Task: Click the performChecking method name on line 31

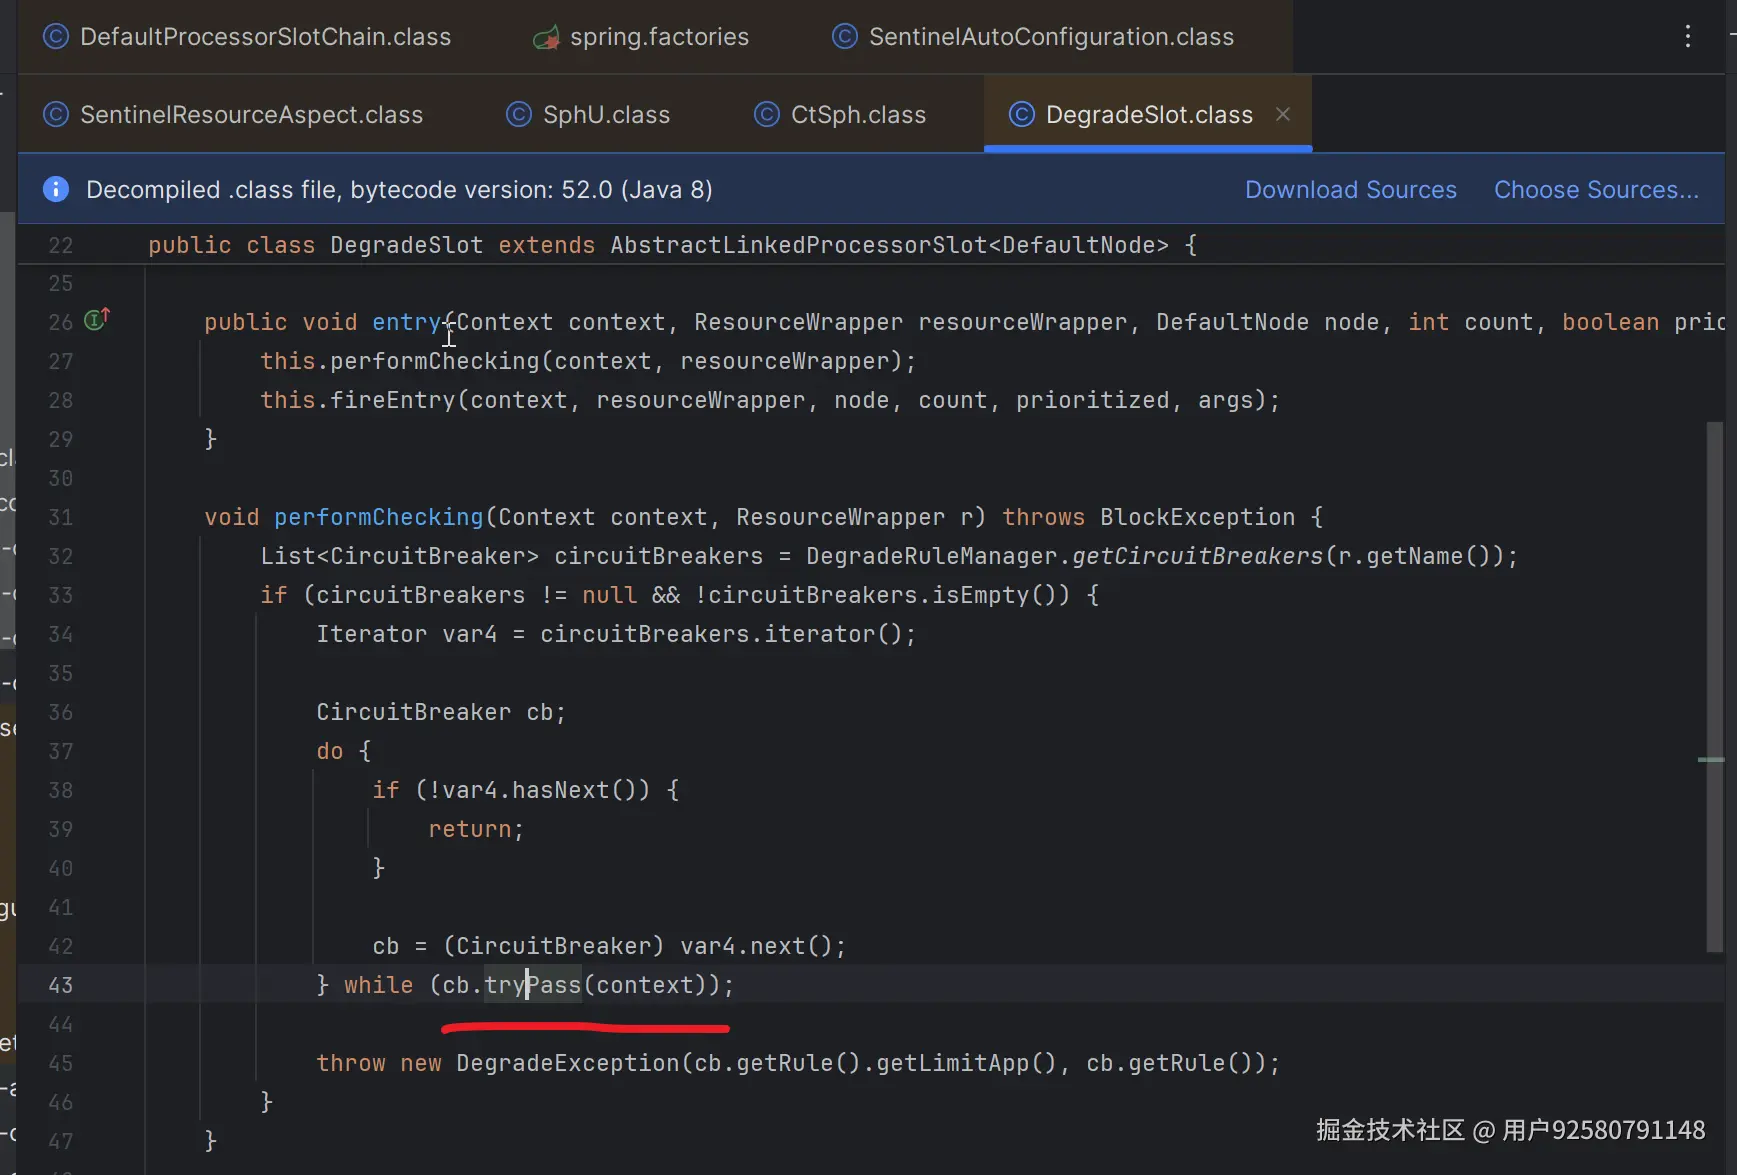Action: [x=379, y=517]
